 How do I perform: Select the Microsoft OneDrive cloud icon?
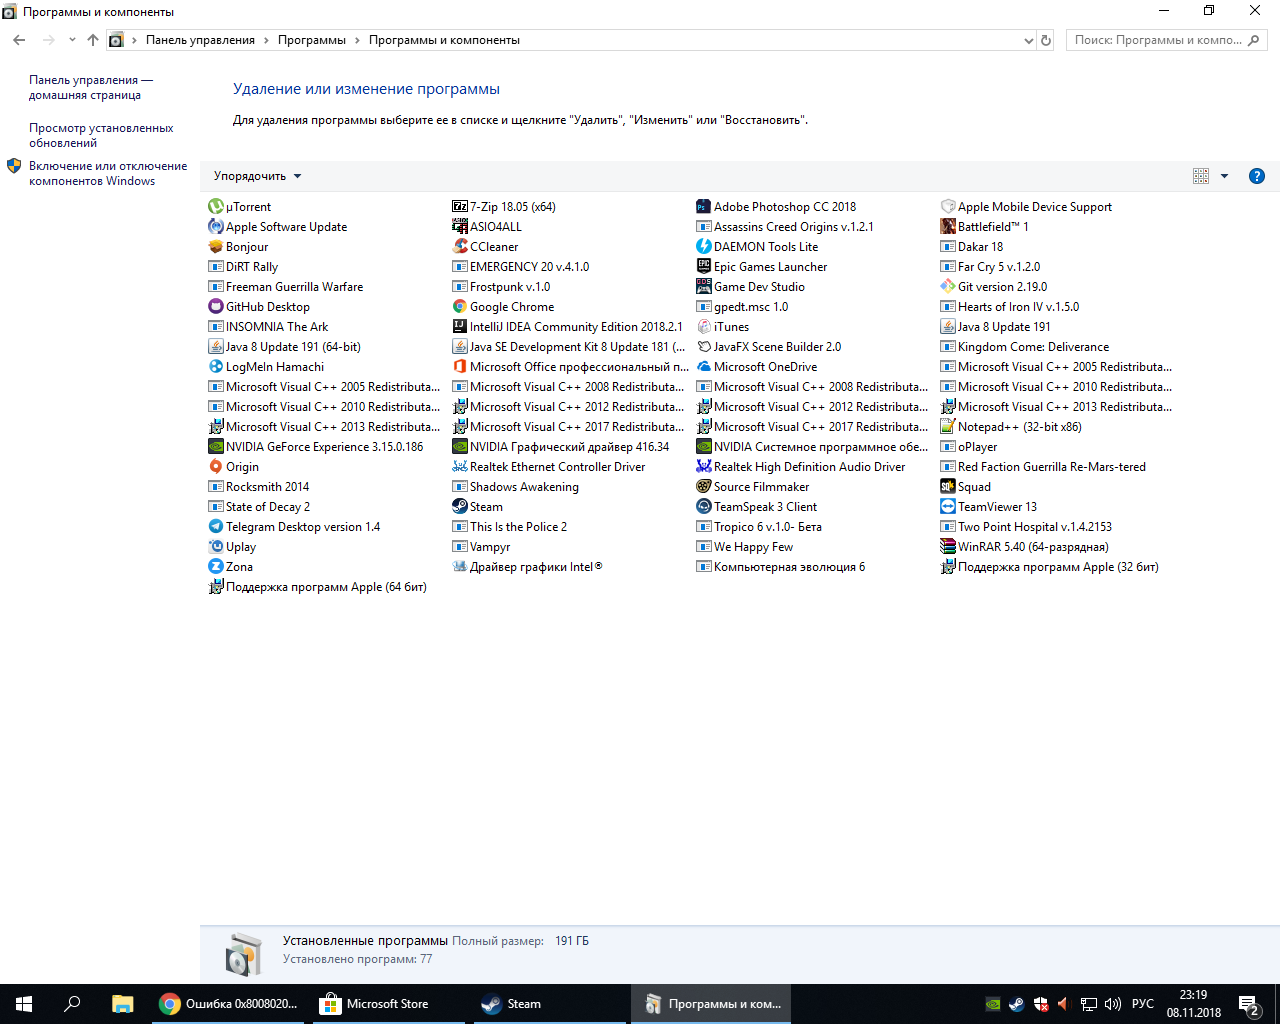coord(704,367)
